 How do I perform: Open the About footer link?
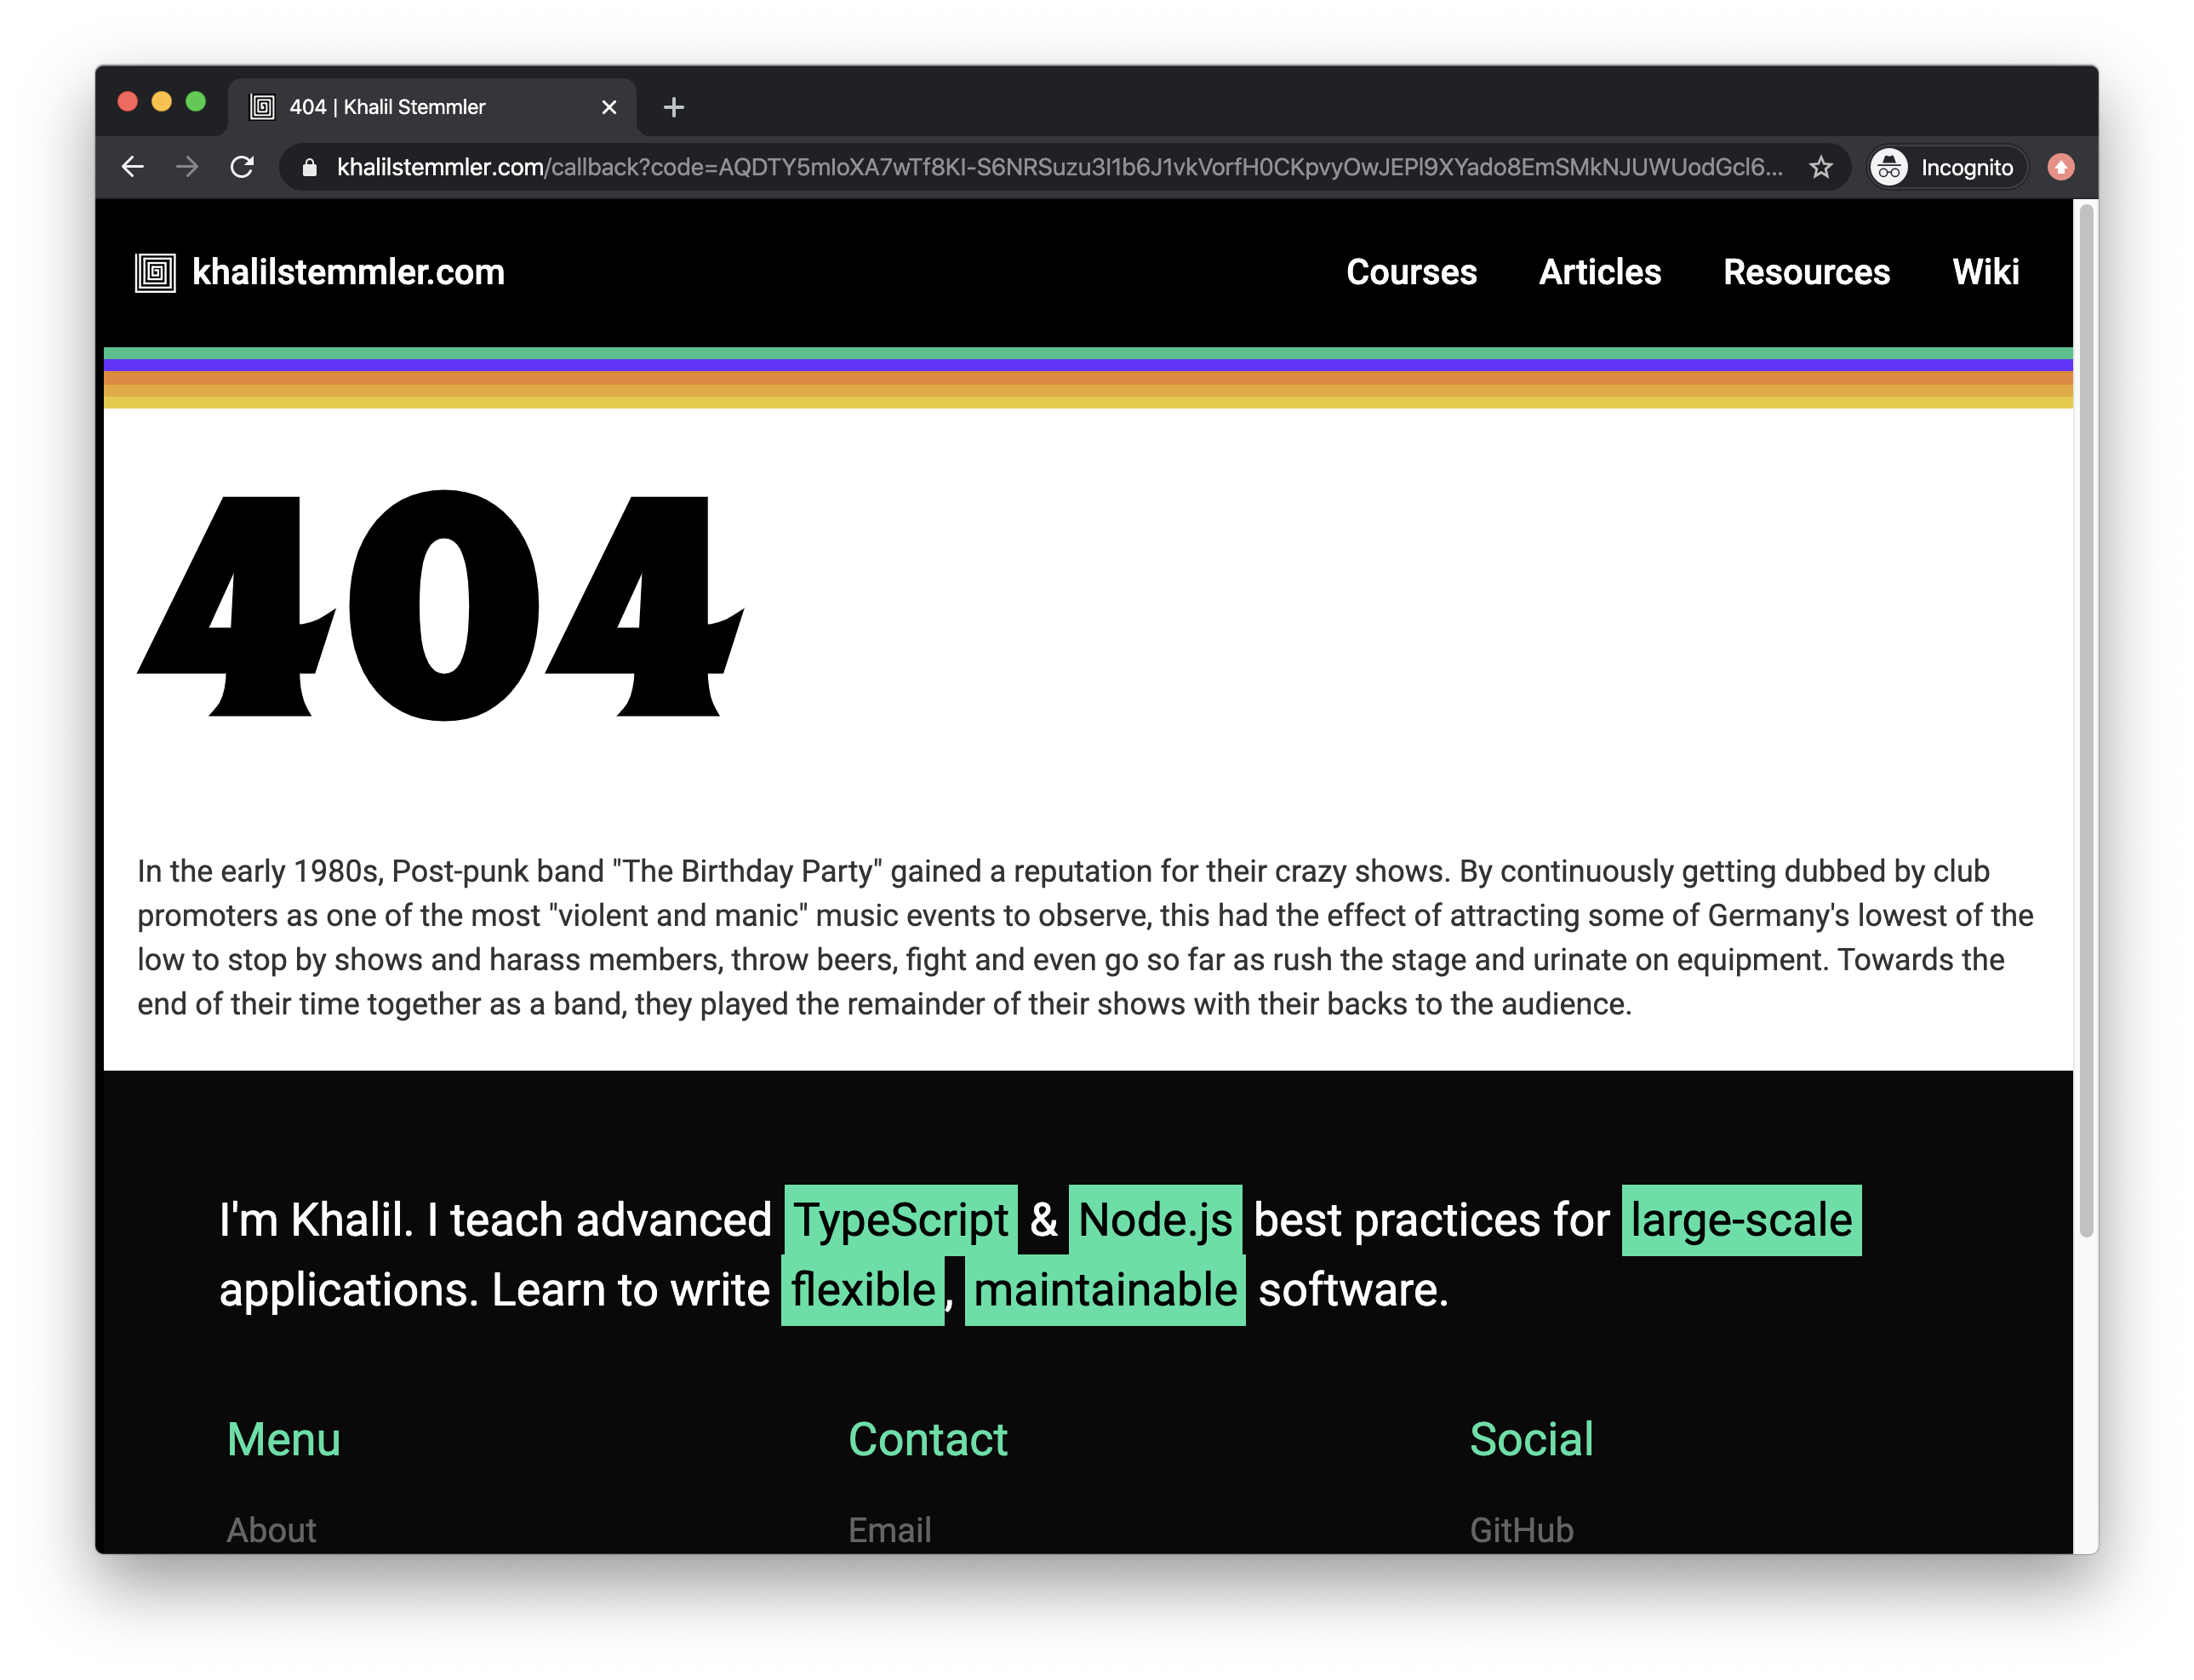[271, 1530]
